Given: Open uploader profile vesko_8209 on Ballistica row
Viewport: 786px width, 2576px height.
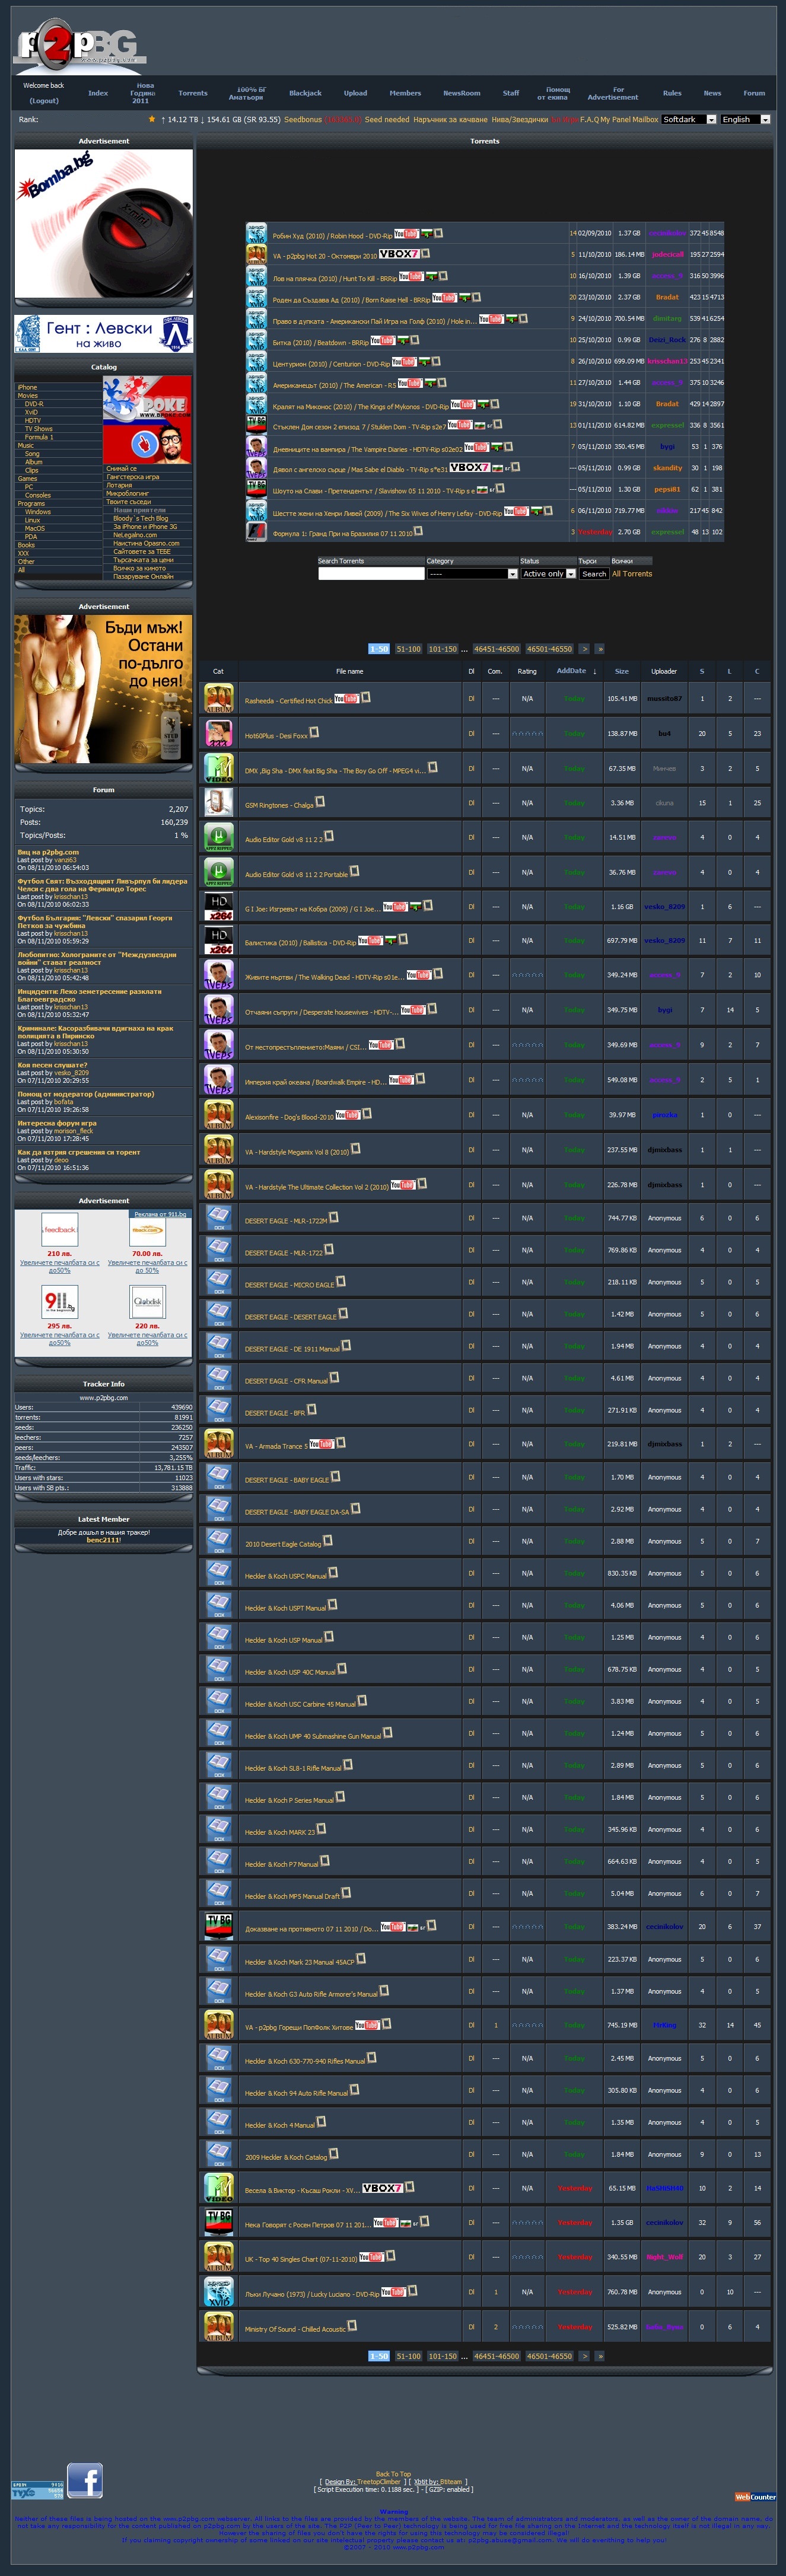Looking at the screenshot, I should pyautogui.click(x=664, y=940).
